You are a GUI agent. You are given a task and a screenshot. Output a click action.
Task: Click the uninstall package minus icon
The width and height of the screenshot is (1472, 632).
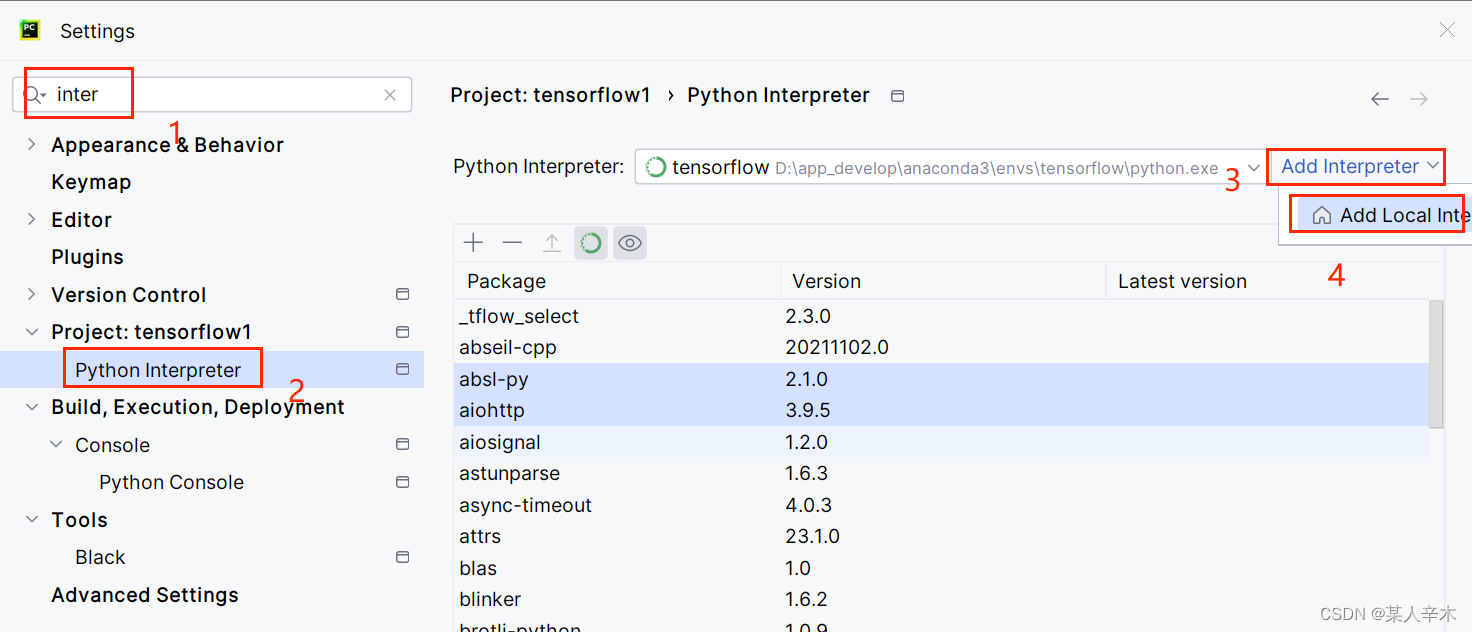tap(512, 243)
